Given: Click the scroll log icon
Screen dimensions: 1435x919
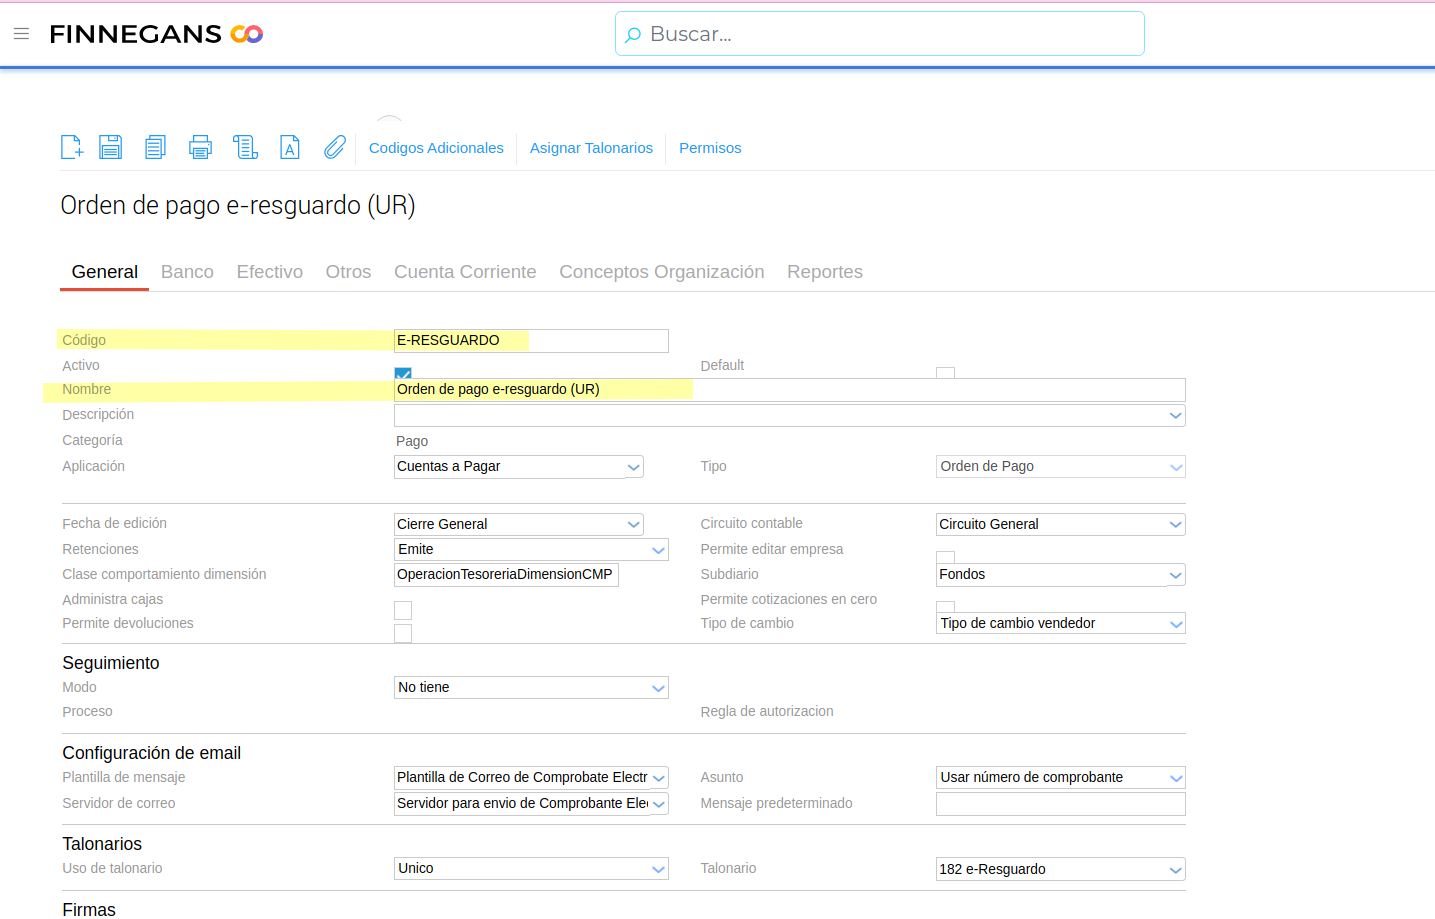Looking at the screenshot, I should coord(245,148).
